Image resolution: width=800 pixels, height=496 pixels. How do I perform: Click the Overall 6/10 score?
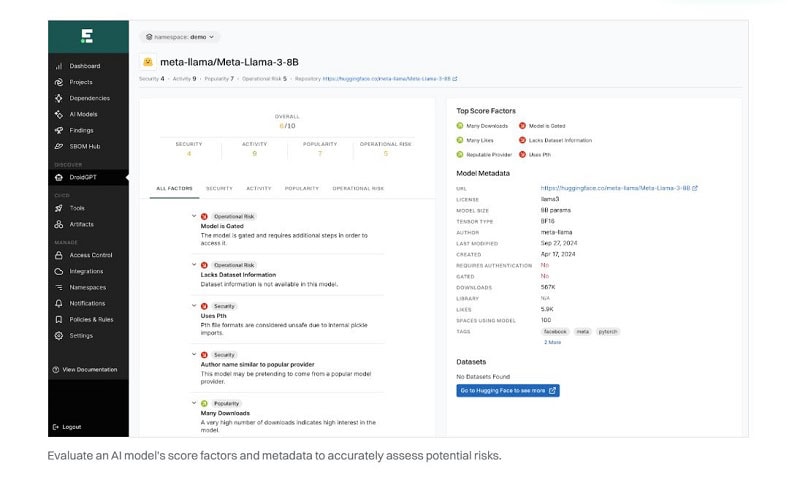pyautogui.click(x=287, y=126)
